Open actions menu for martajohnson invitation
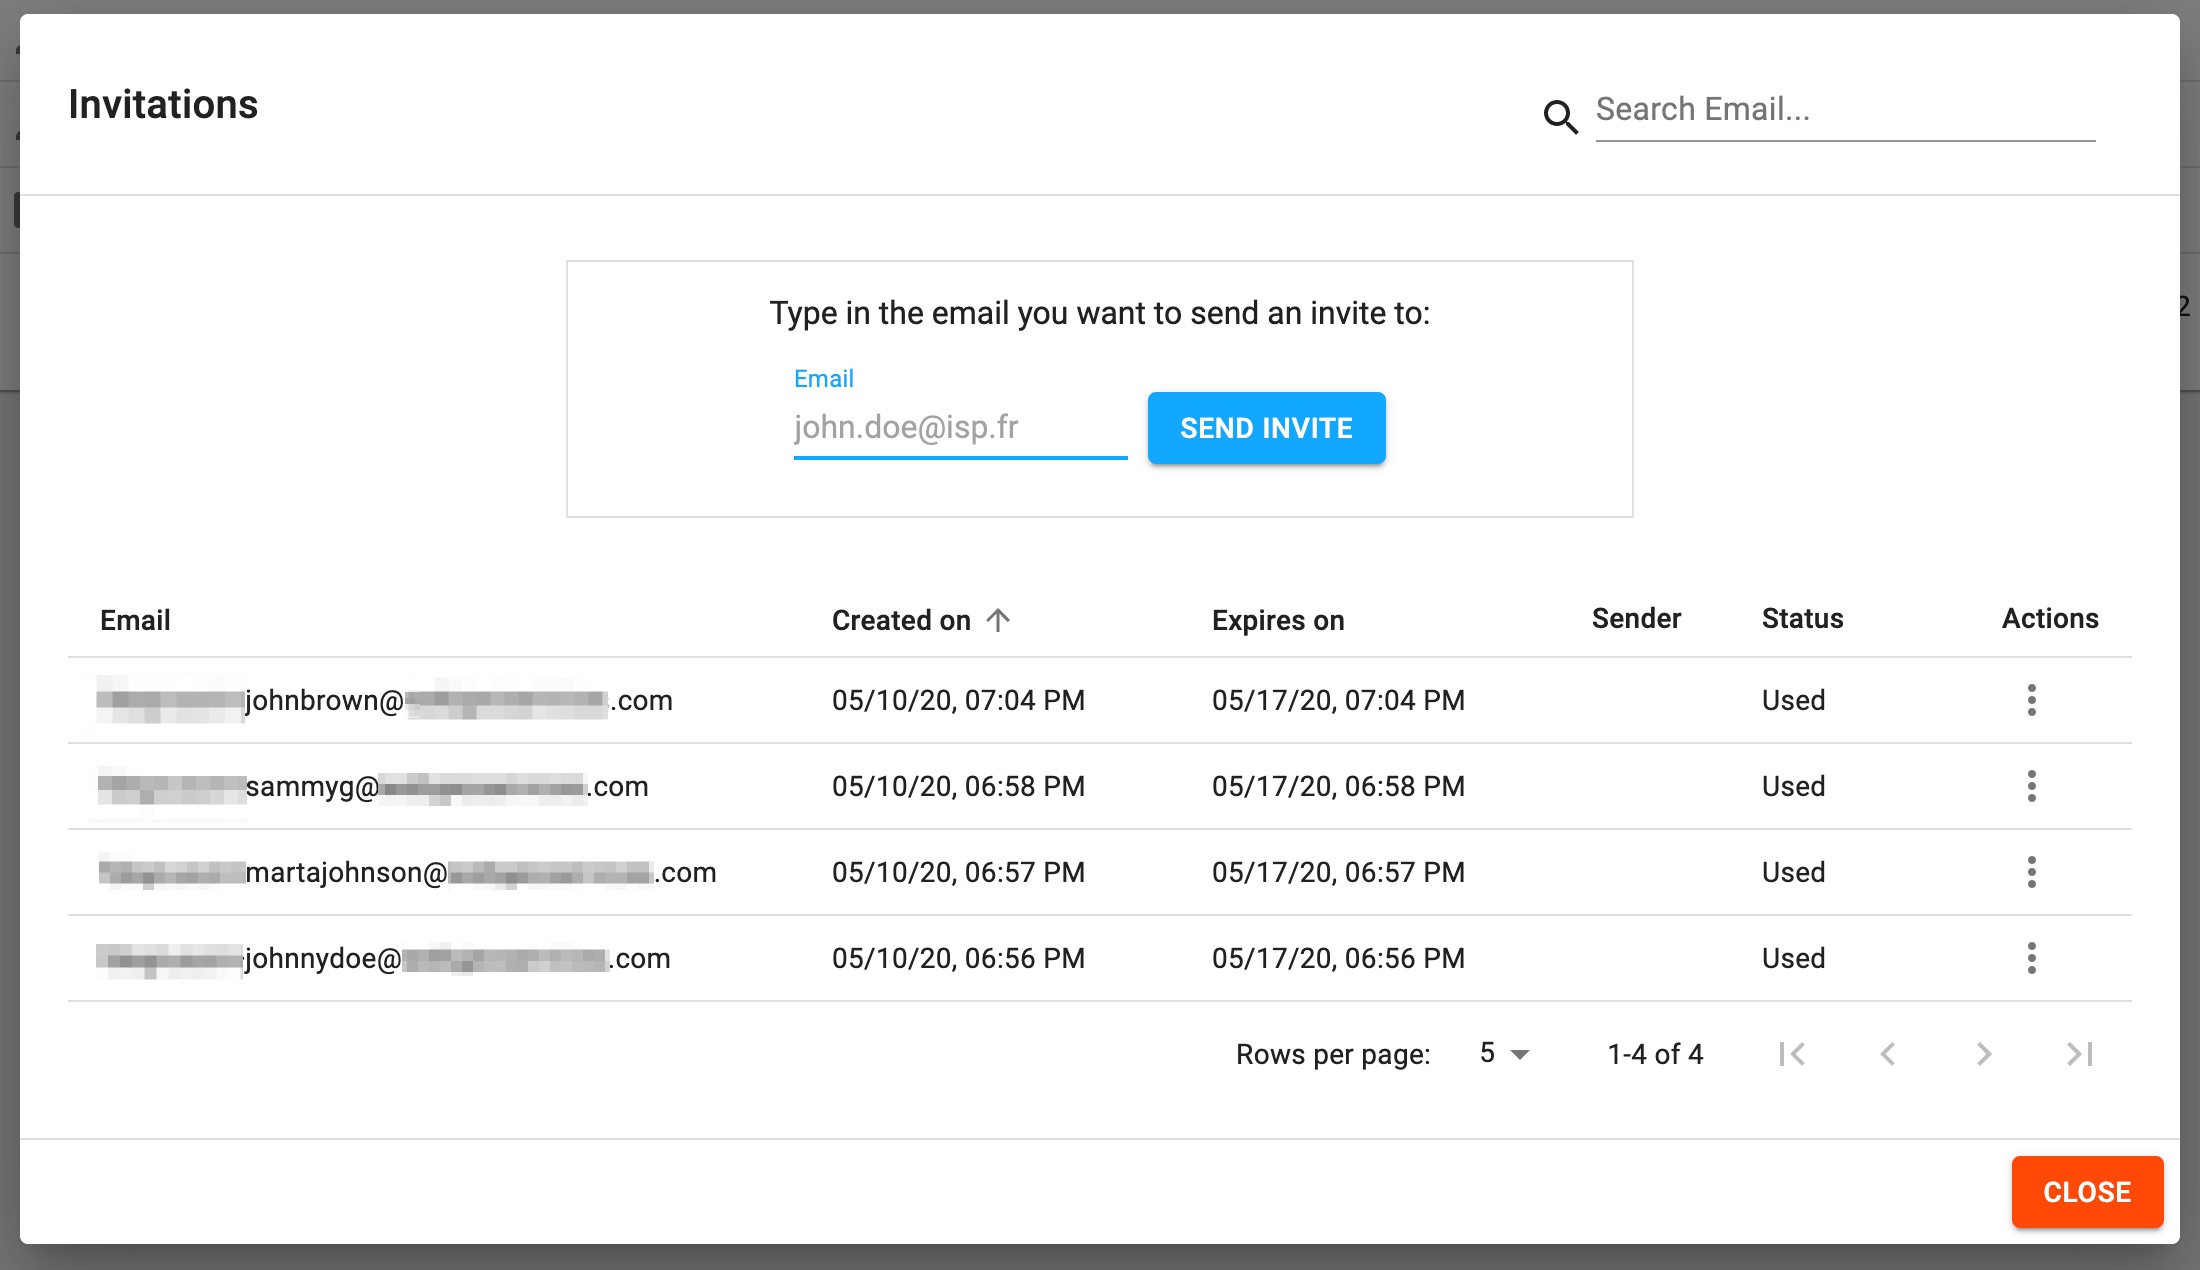This screenshot has height=1270, width=2200. 2031,872
